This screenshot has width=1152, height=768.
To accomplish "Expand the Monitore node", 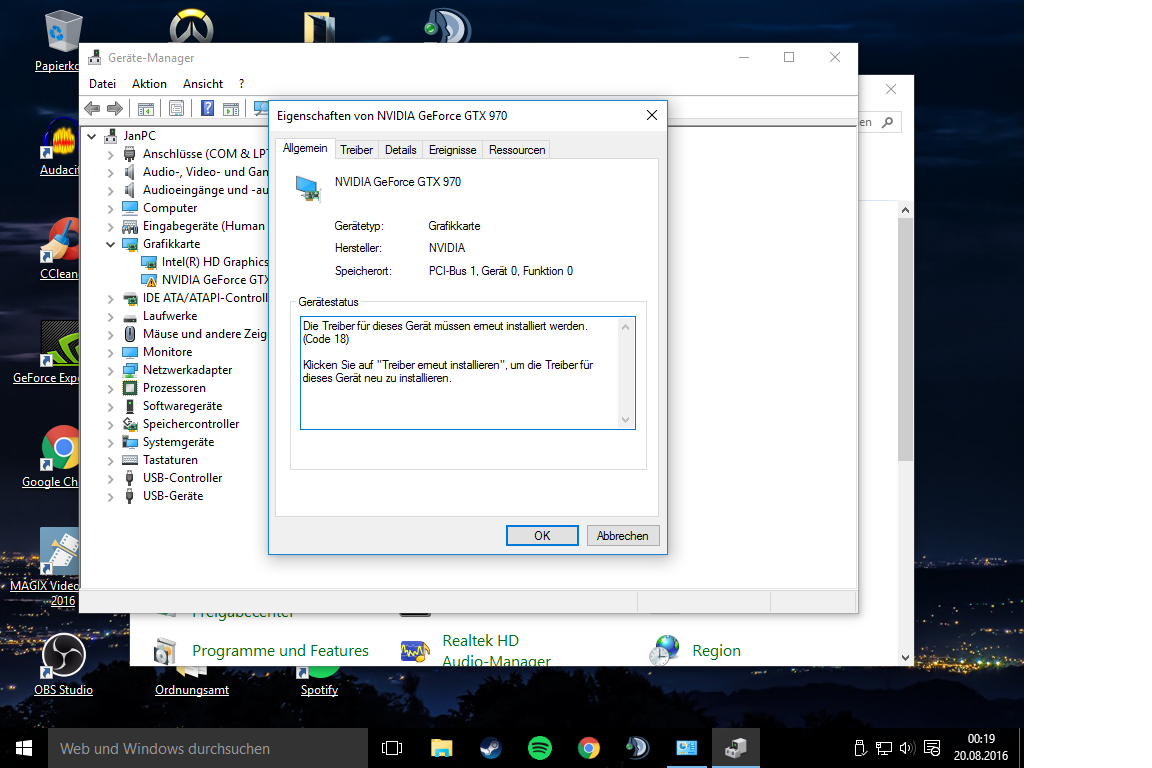I will point(110,352).
